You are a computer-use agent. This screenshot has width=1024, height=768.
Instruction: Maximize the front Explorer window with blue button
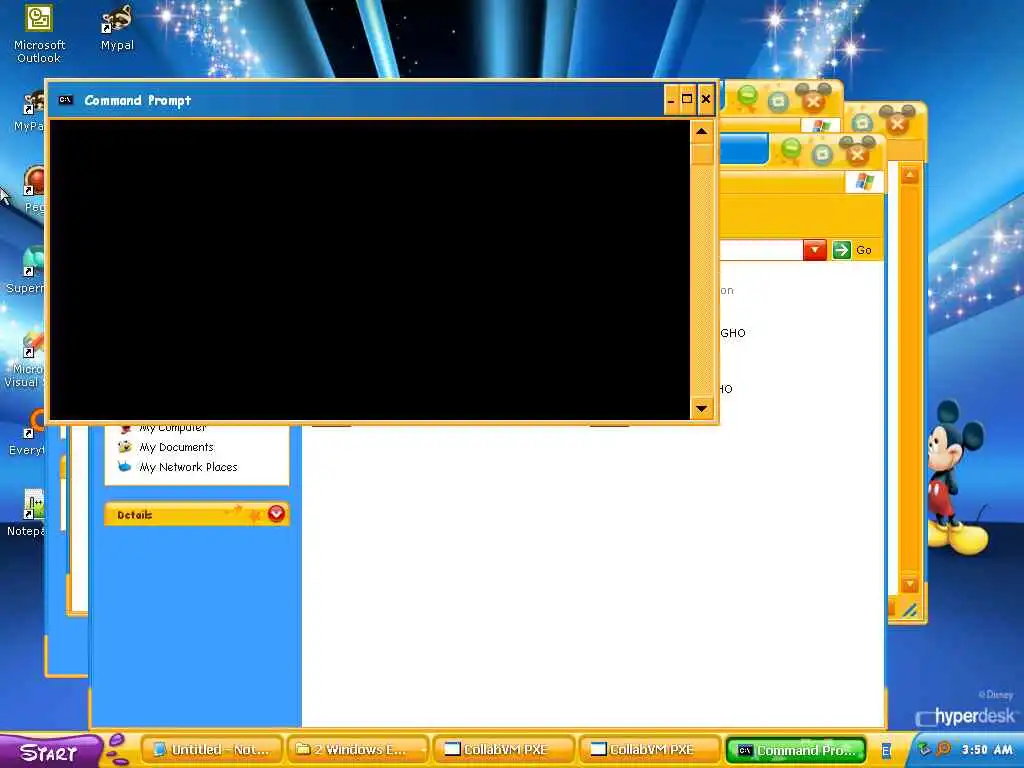pyautogui.click(x=823, y=154)
